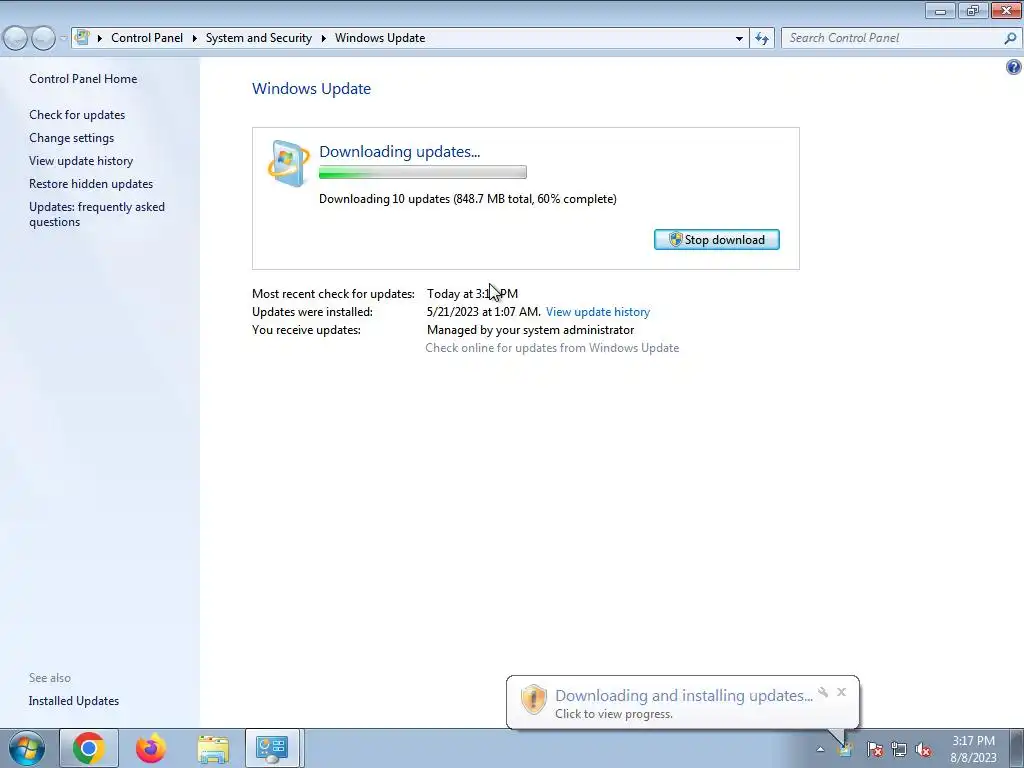
Task: Open the recent pages dropdown beside Forward
Action: pos(63,39)
